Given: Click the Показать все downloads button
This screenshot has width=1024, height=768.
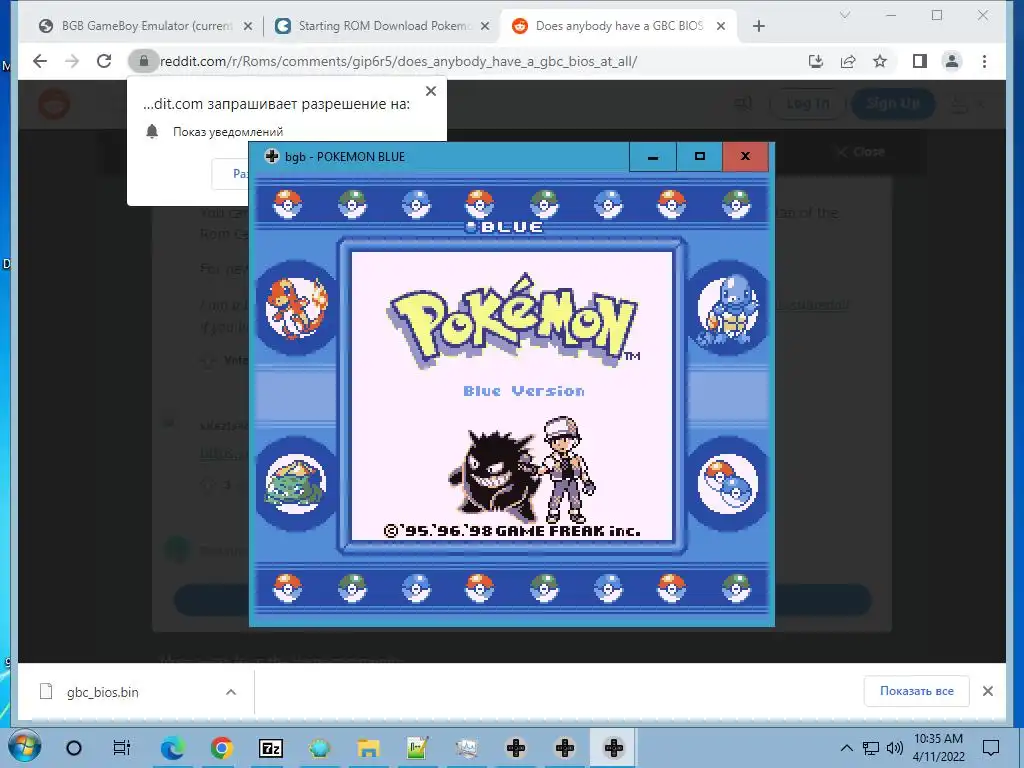Looking at the screenshot, I should click(x=916, y=691).
